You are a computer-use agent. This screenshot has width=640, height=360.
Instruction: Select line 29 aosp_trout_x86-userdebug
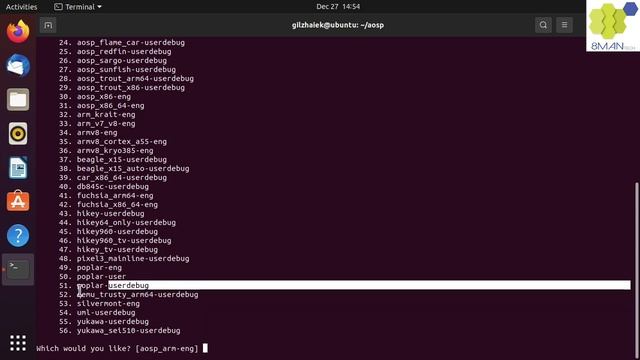coord(122,87)
